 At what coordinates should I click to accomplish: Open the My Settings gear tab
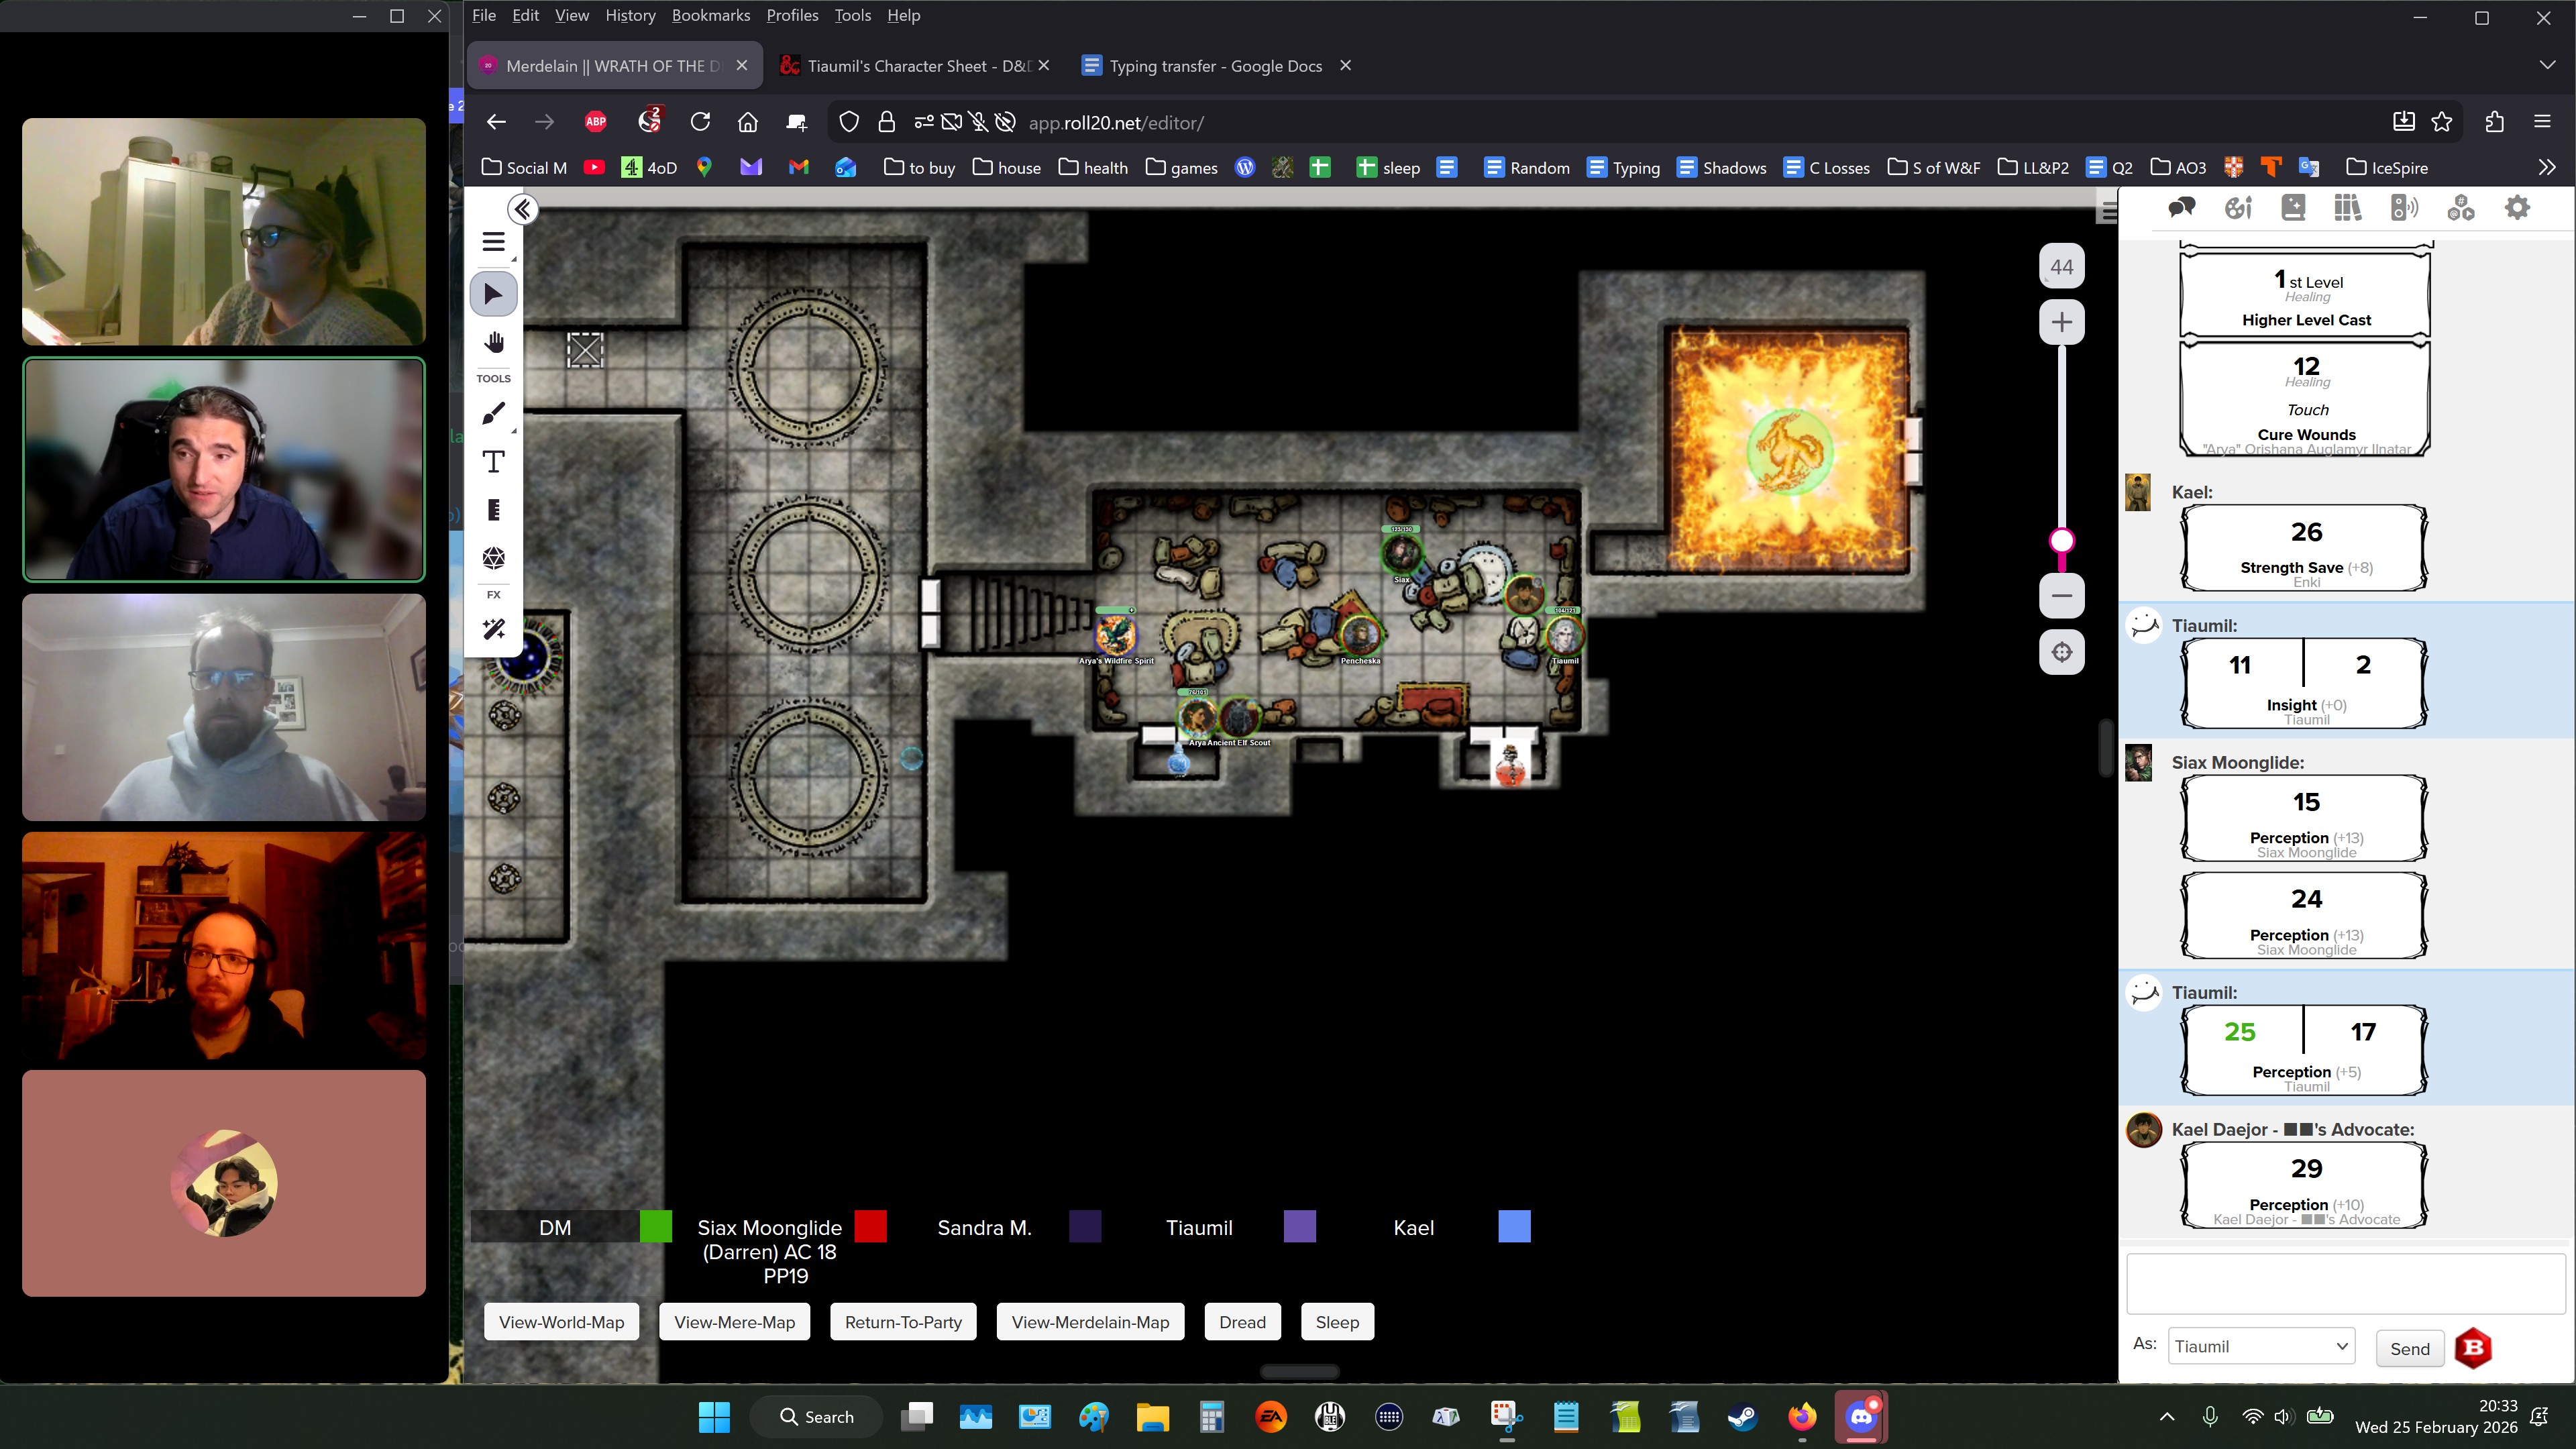[x=2516, y=208]
